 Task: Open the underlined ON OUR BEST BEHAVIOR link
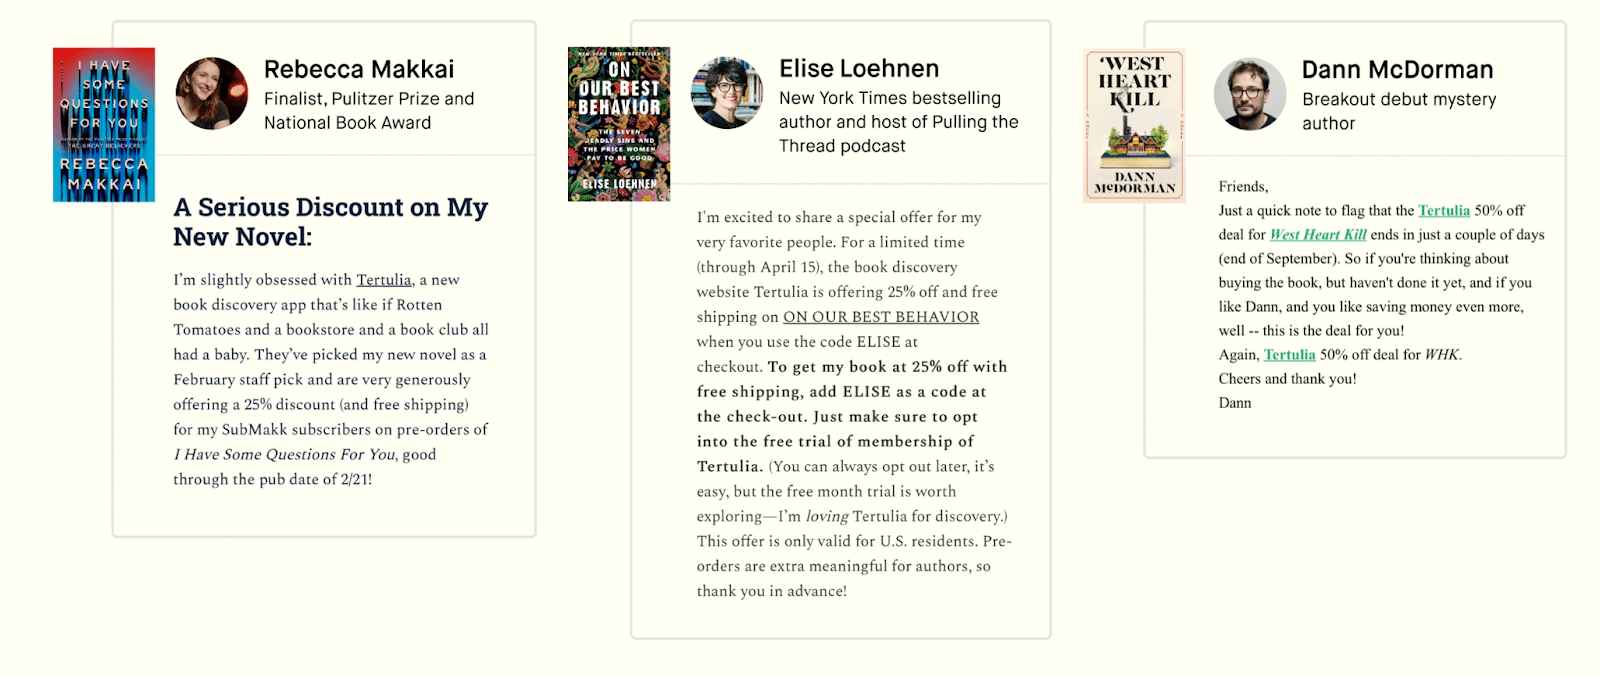pos(881,317)
